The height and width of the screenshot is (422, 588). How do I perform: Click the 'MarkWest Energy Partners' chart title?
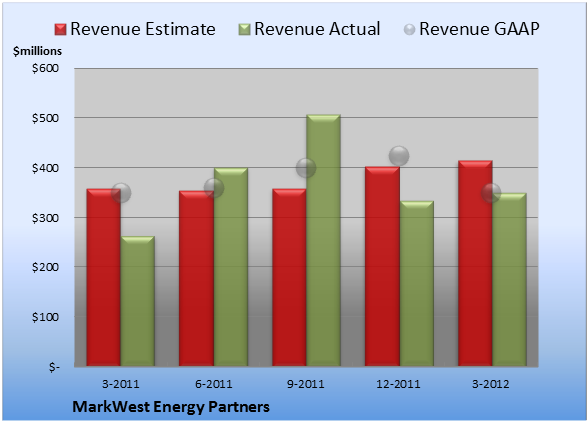pyautogui.click(x=171, y=407)
